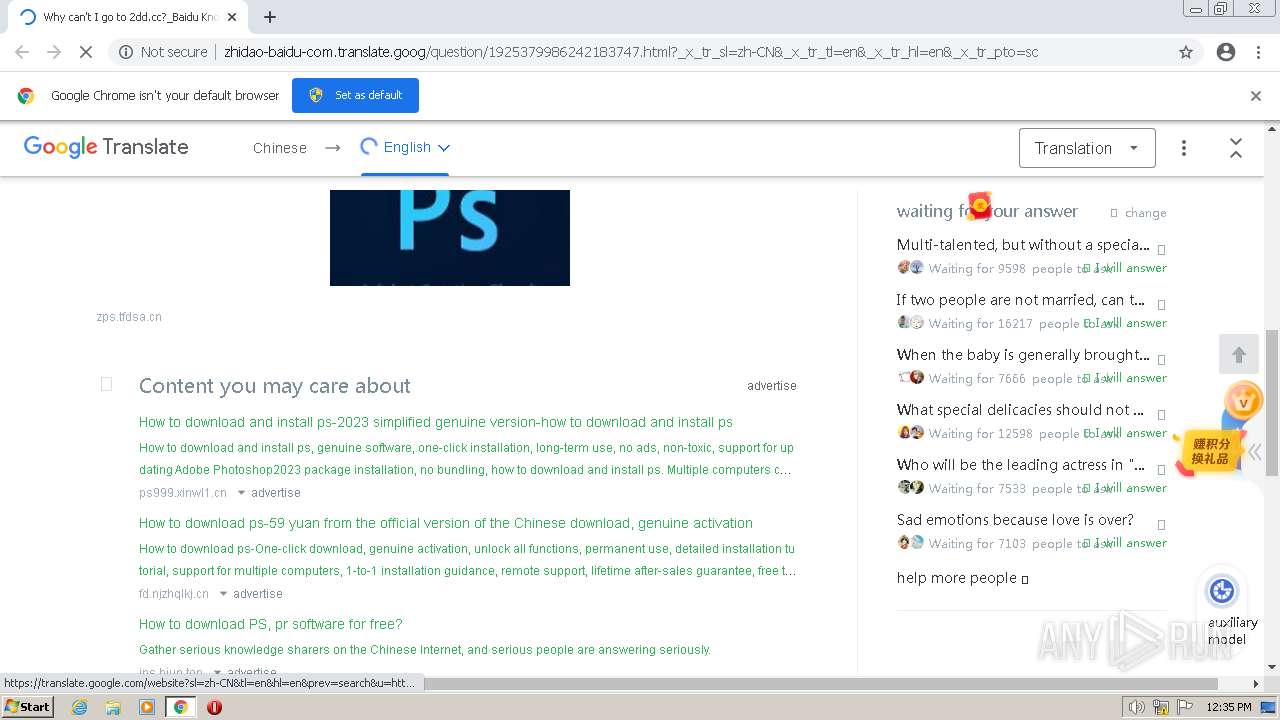Open the red stop-sign taskbar icon
Viewport: 1280px width, 720px height.
(214, 707)
